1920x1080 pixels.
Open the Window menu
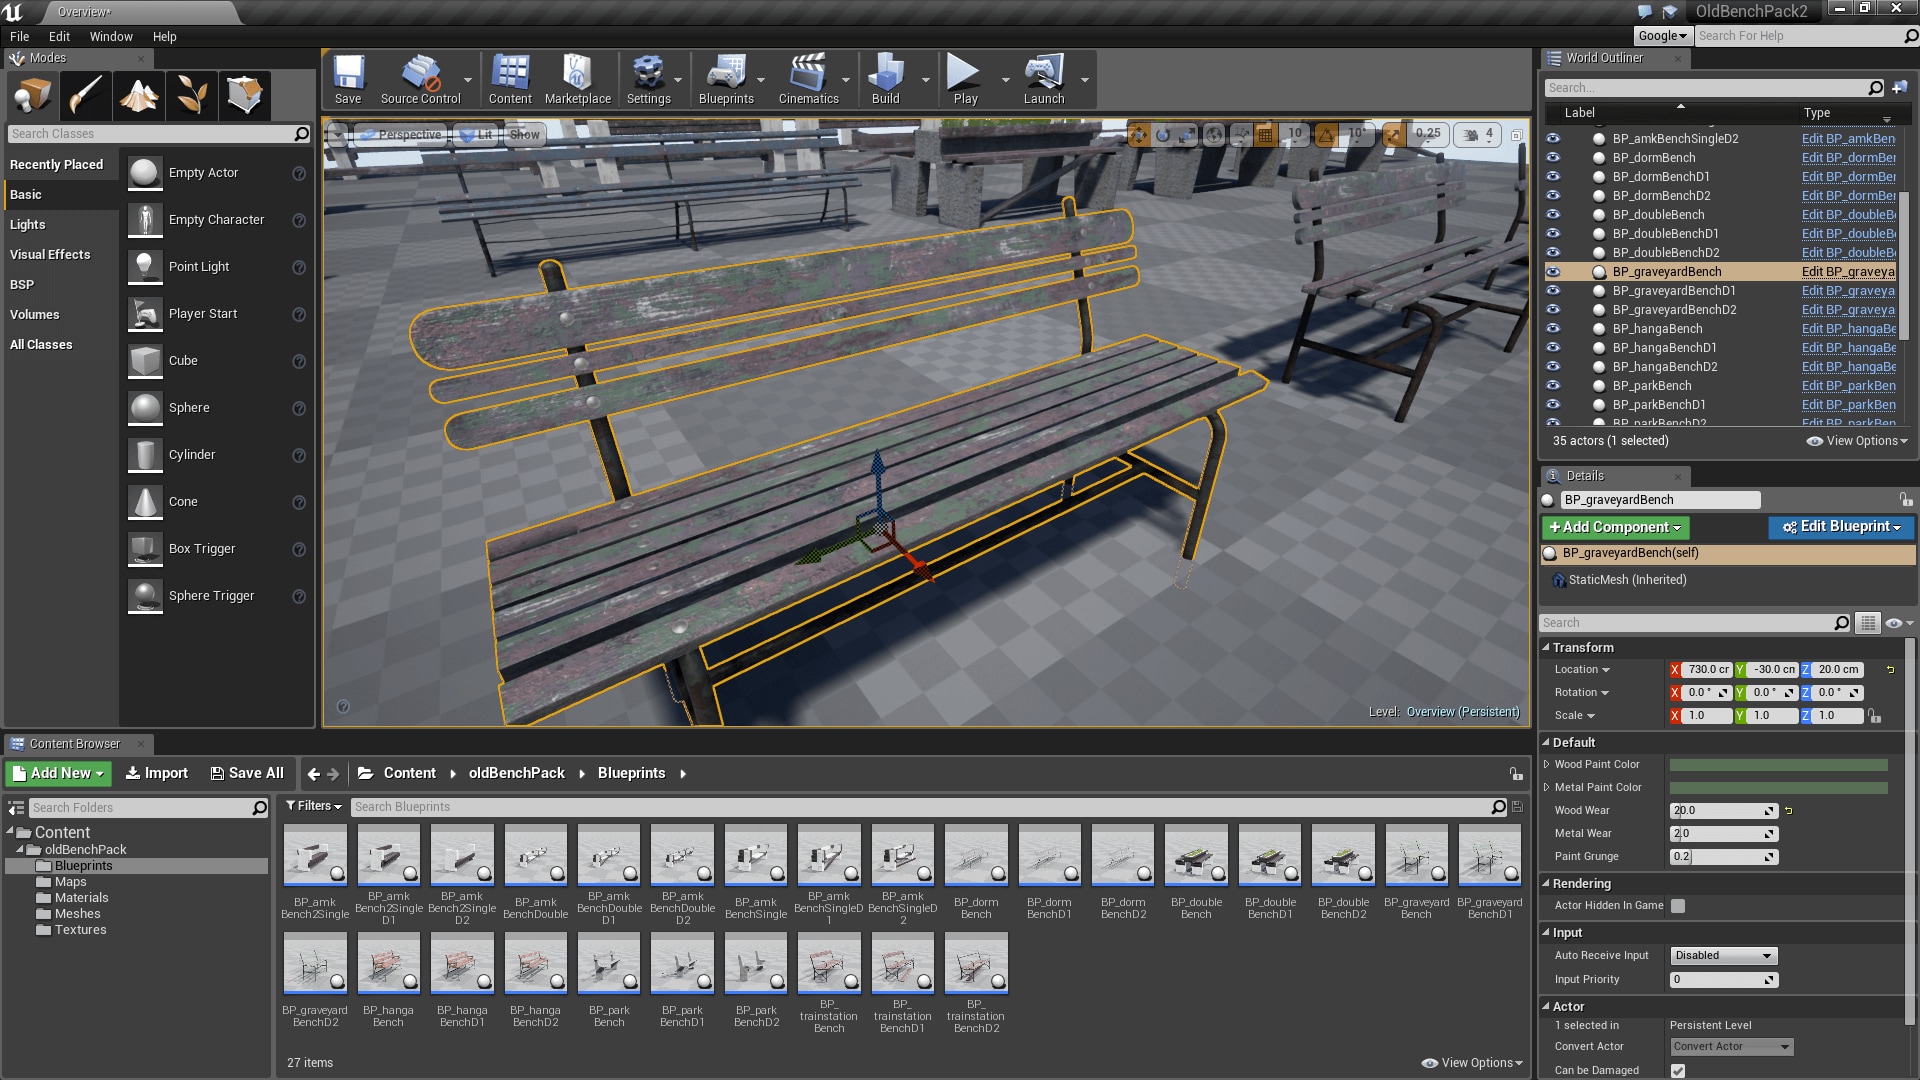click(110, 36)
